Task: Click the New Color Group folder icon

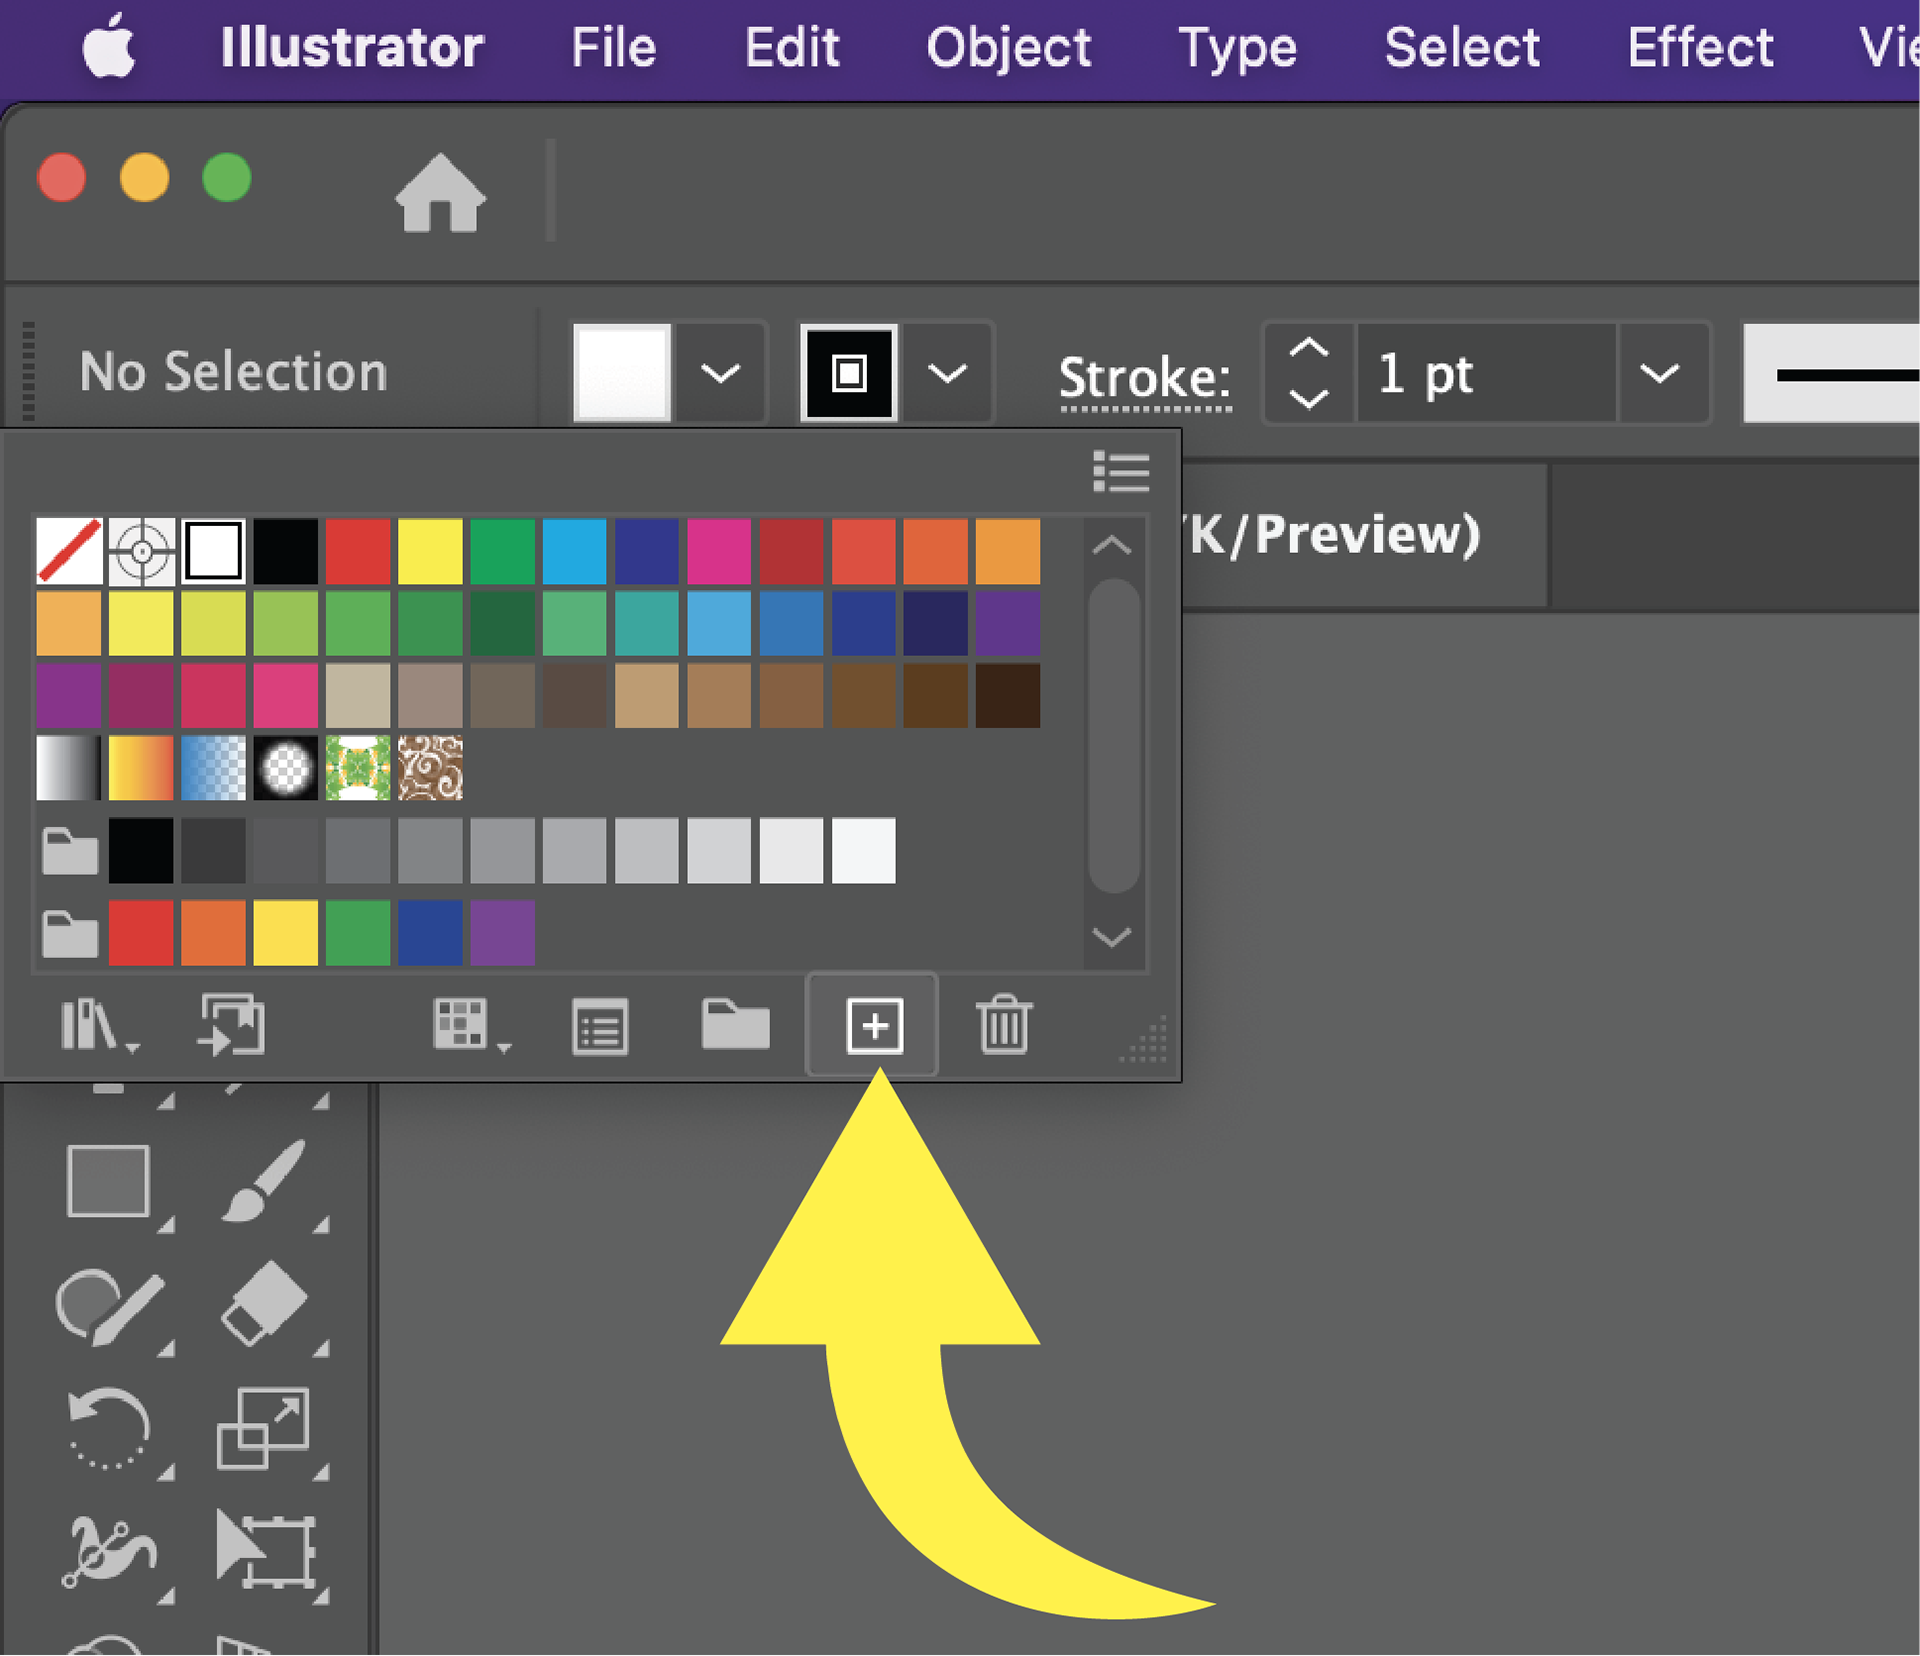Action: 735,1024
